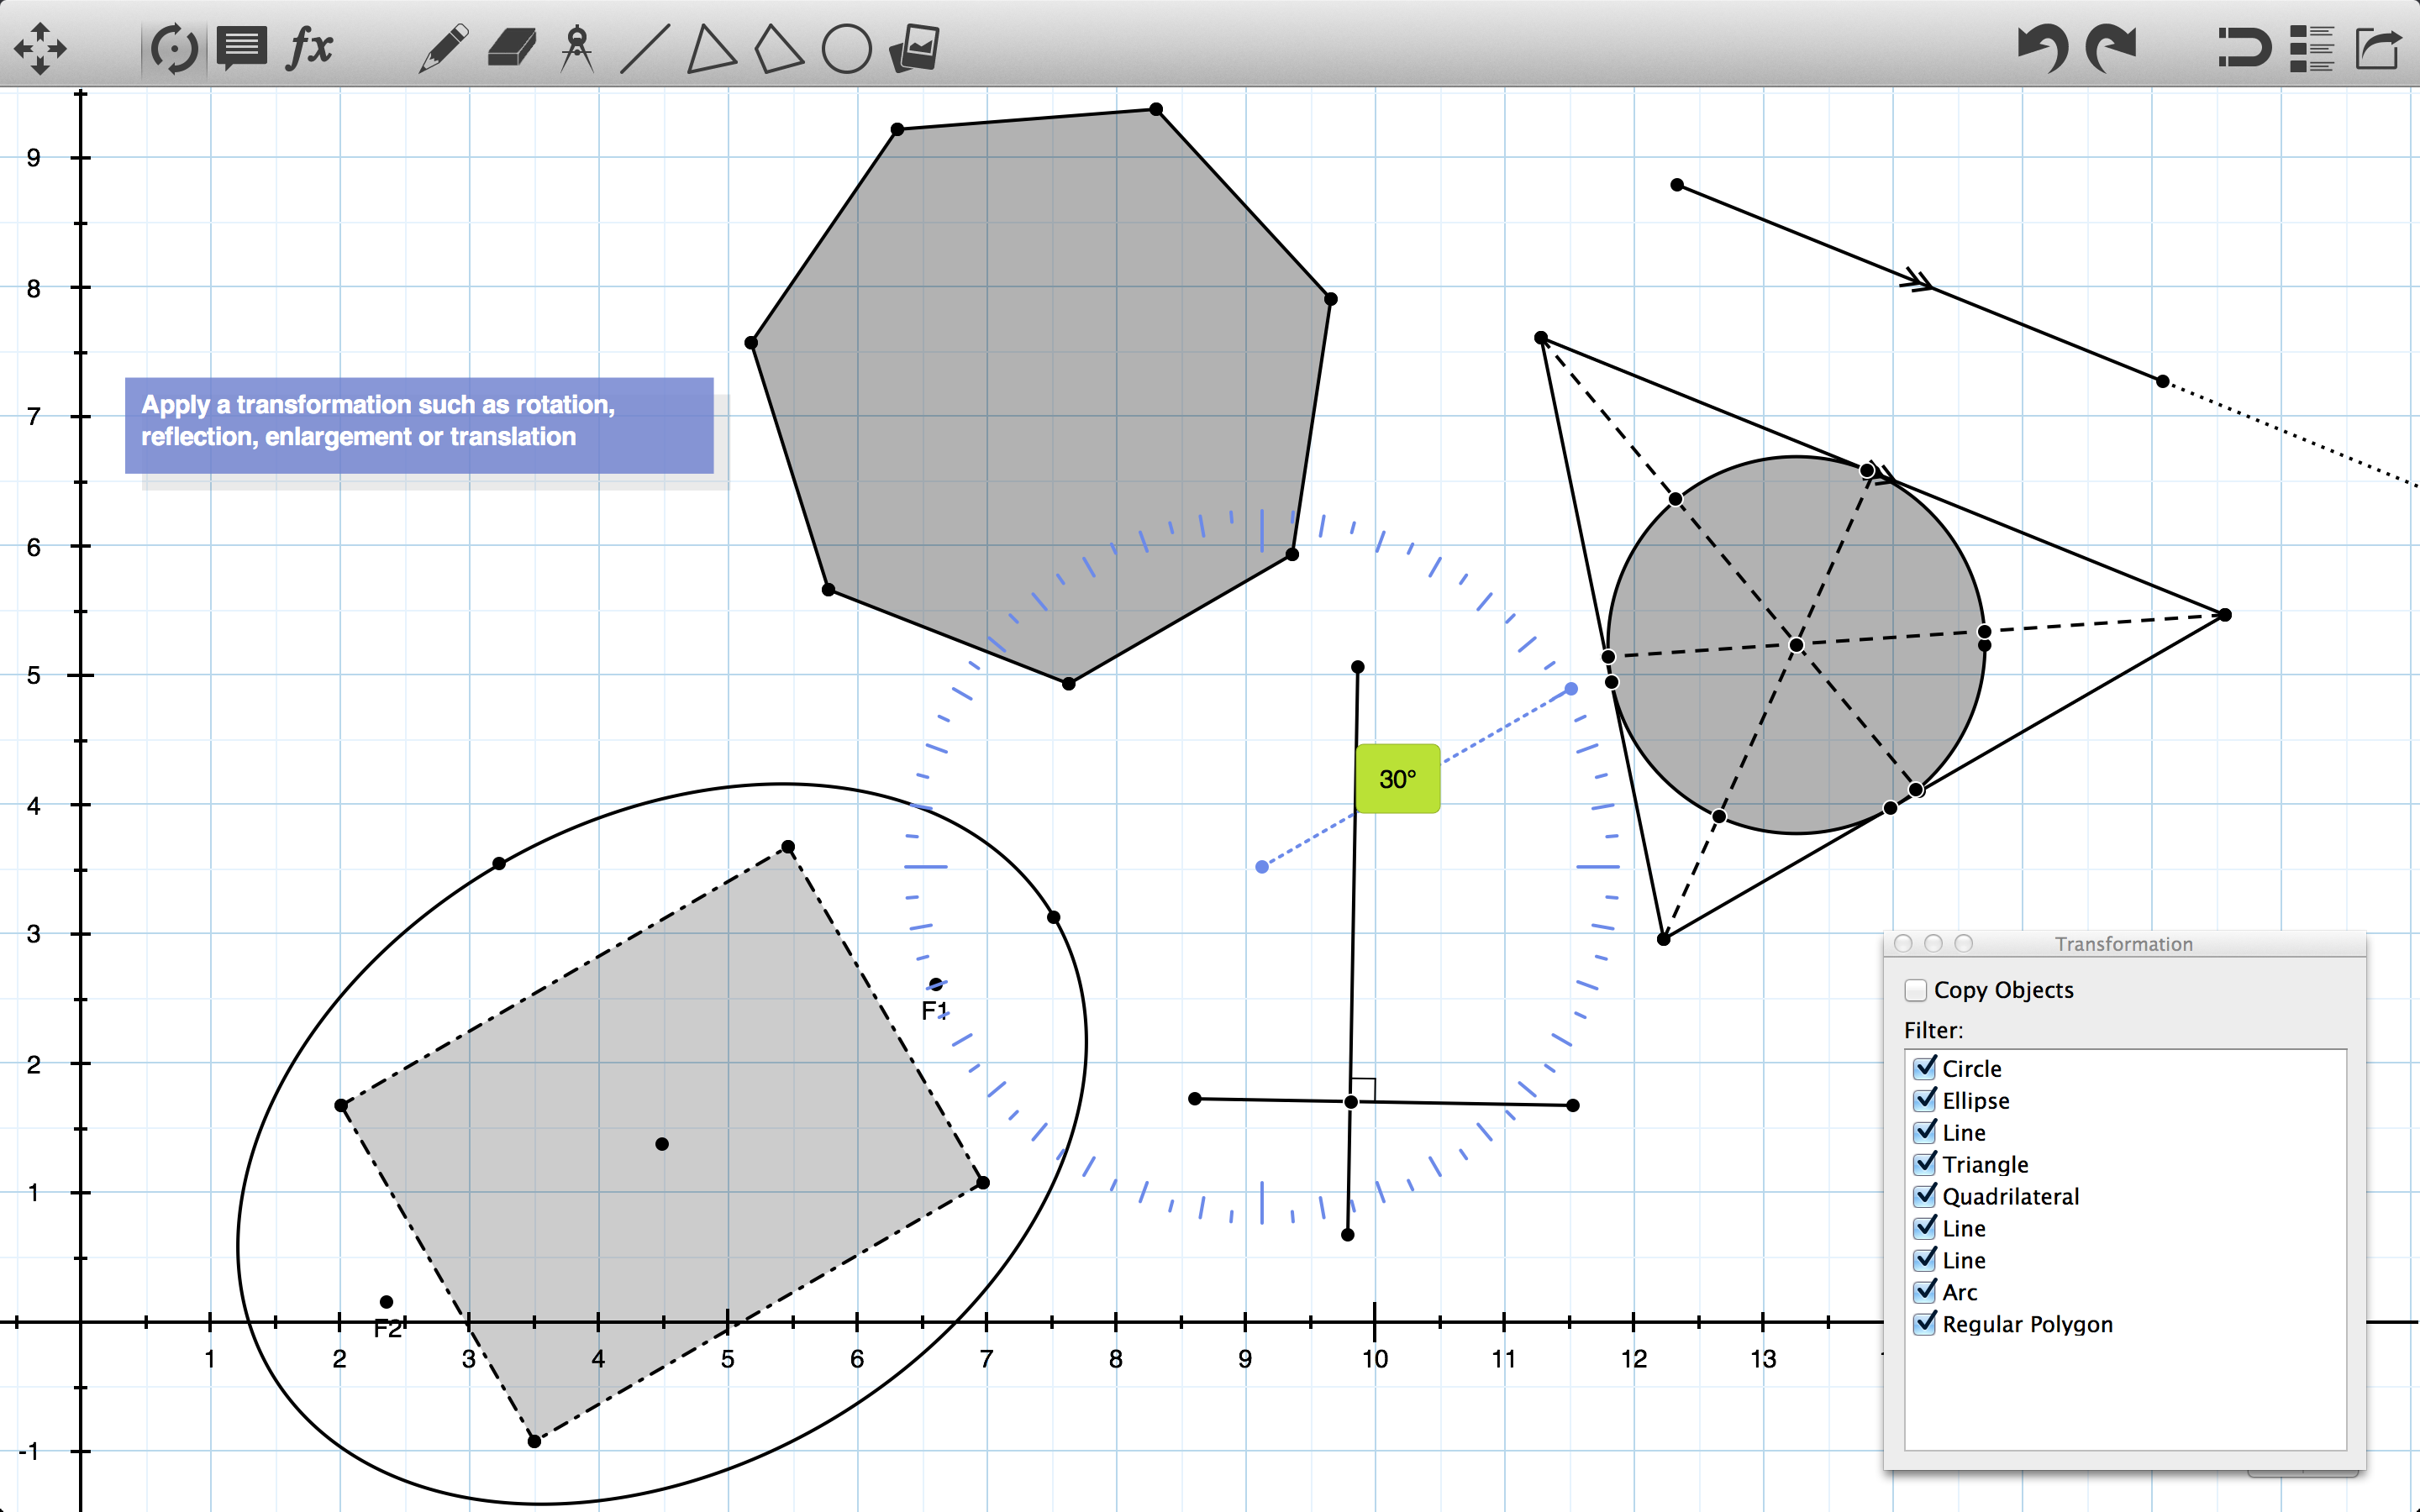
Task: Click the y-axis label "9"
Action: pos(34,158)
